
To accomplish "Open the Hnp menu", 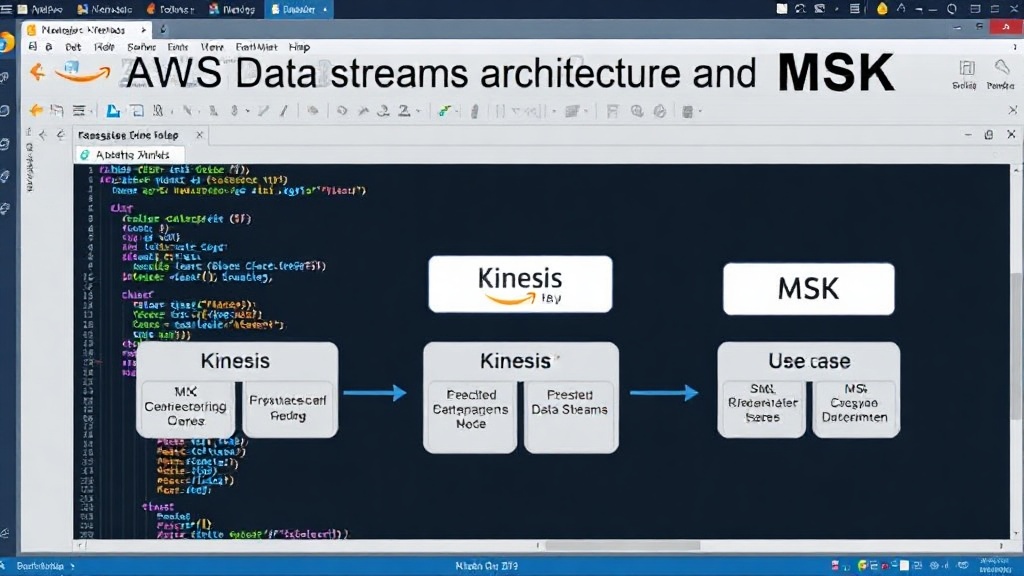I will [x=299, y=47].
